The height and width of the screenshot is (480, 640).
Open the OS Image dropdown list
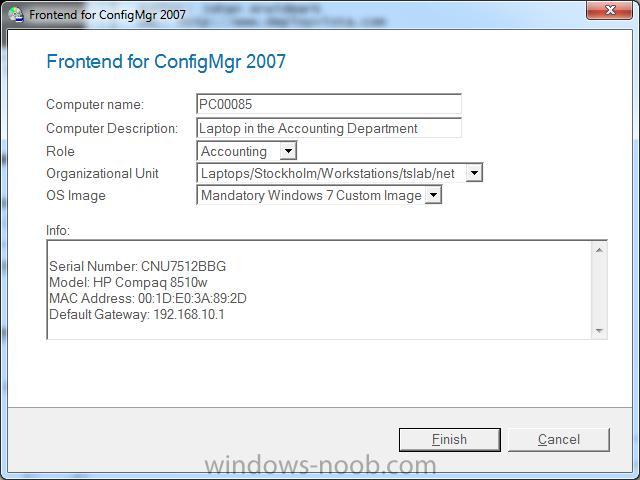point(433,195)
